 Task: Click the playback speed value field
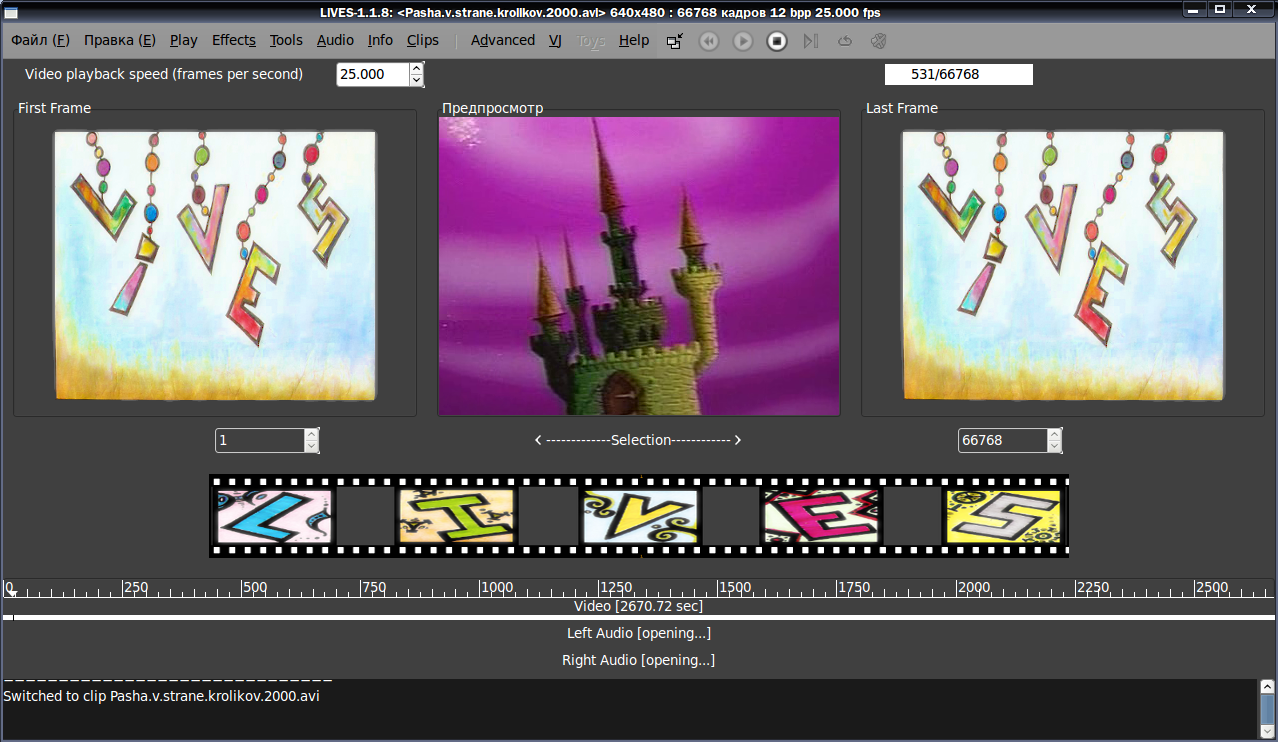pyautogui.click(x=373, y=74)
